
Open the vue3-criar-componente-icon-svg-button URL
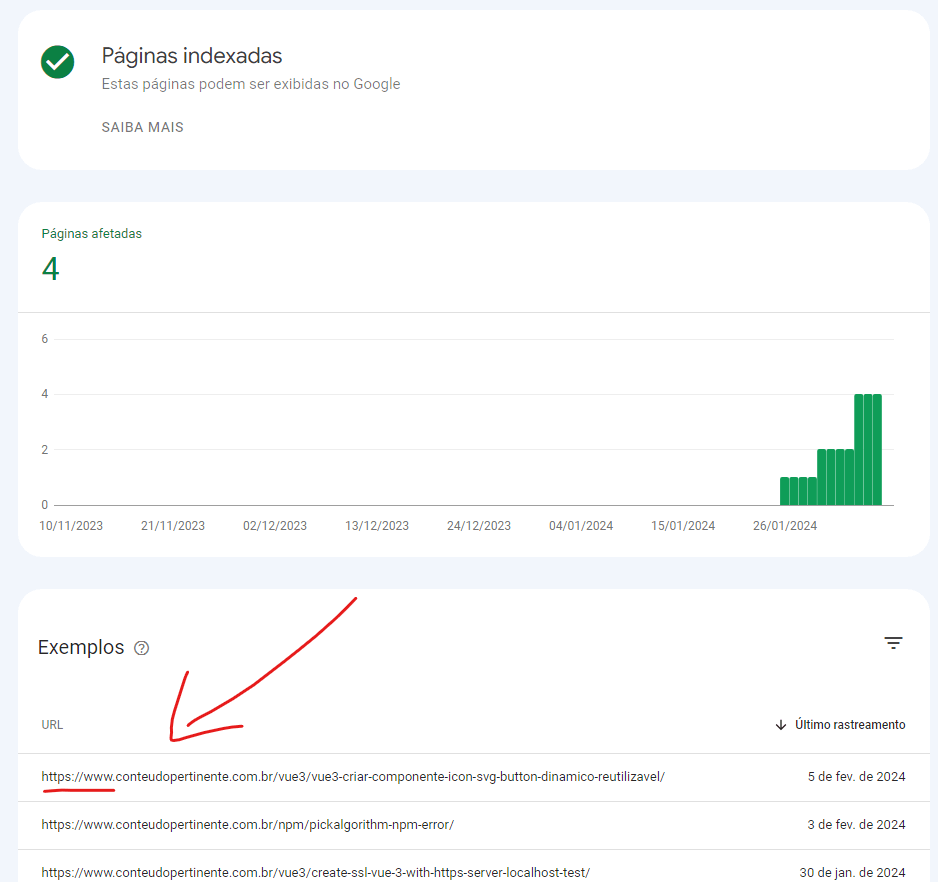353,775
